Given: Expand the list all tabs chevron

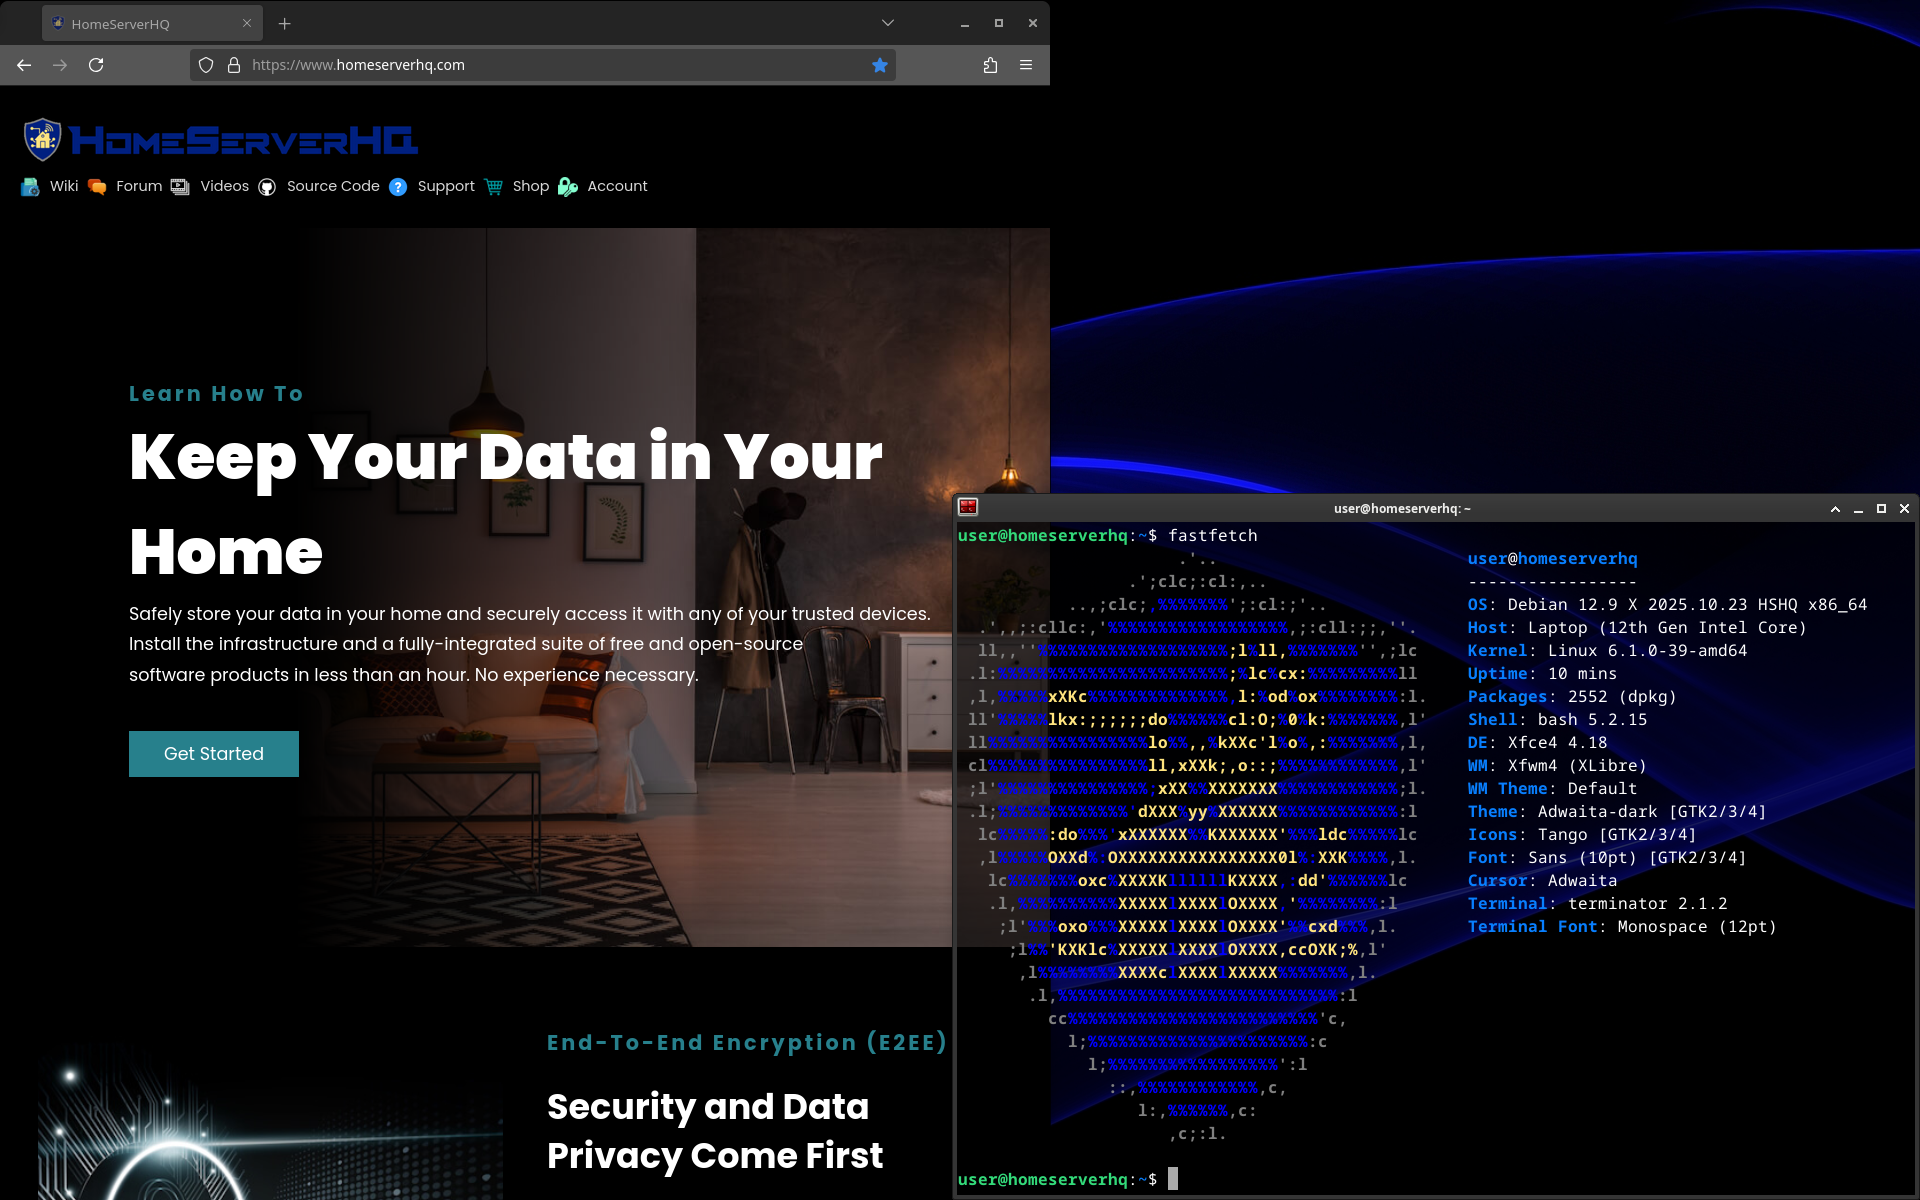Looking at the screenshot, I should 887,23.
